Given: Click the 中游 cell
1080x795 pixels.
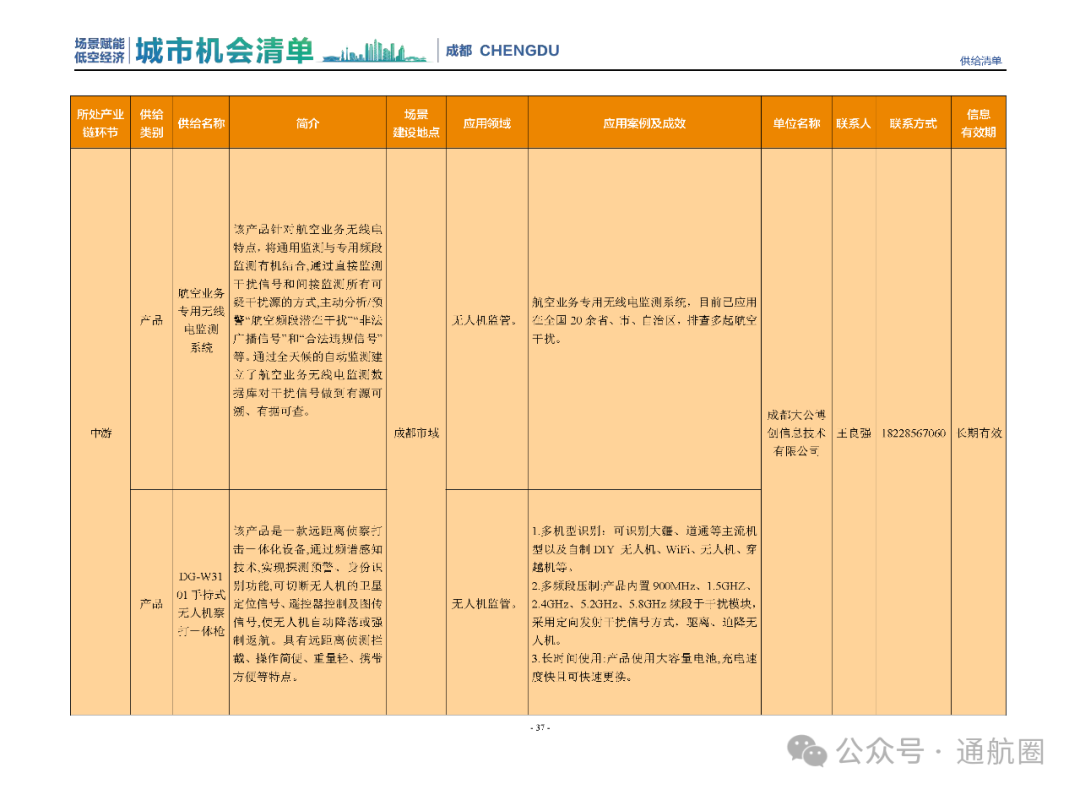Looking at the screenshot, I should click(x=101, y=433).
